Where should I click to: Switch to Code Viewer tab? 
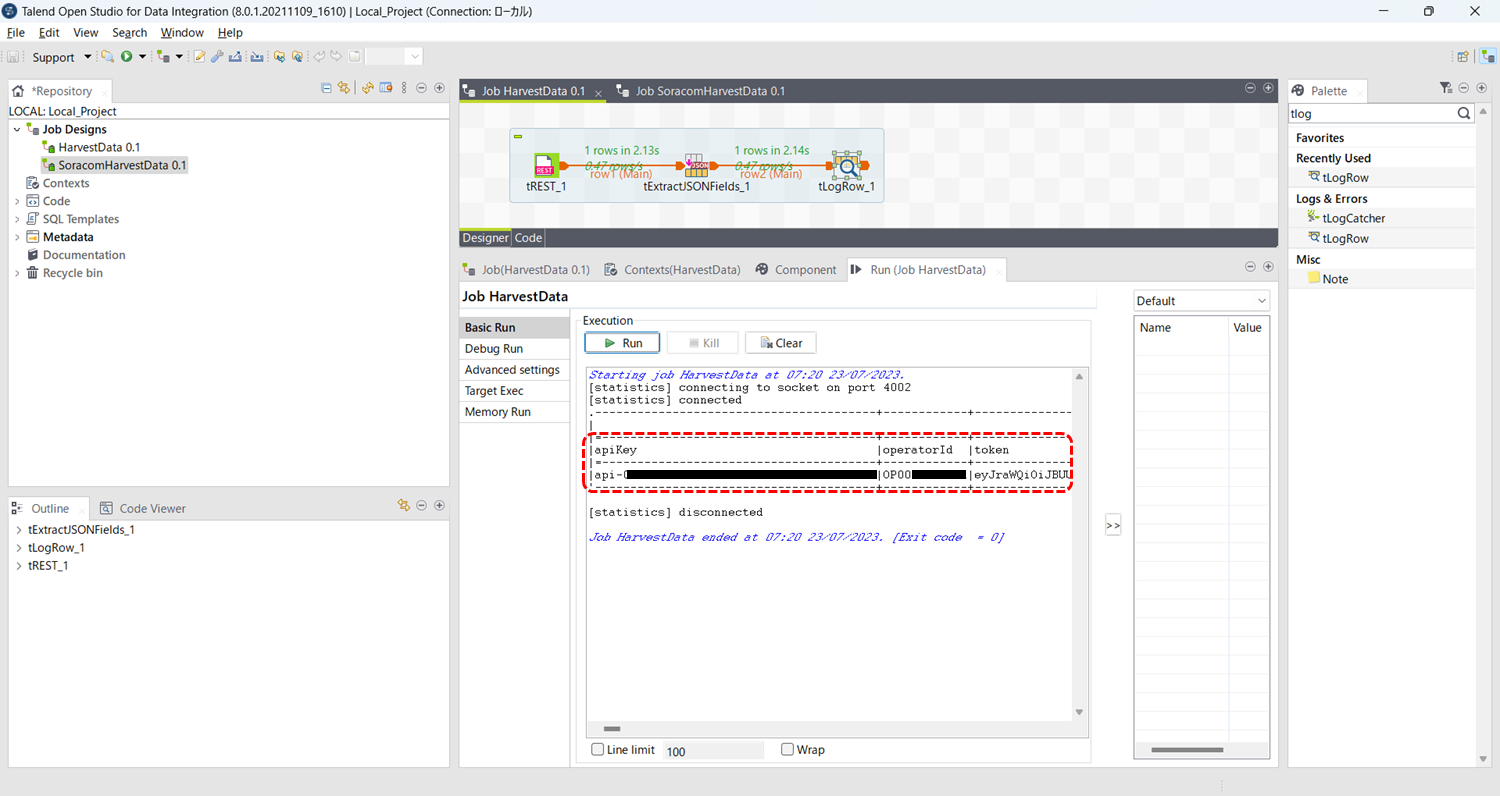143,508
